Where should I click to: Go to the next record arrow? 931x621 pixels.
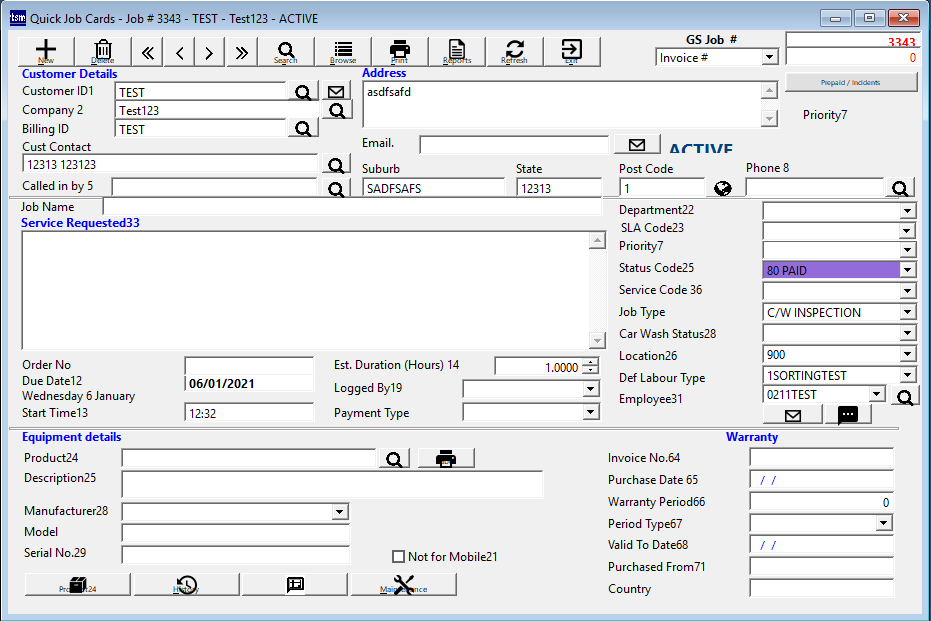tap(209, 53)
